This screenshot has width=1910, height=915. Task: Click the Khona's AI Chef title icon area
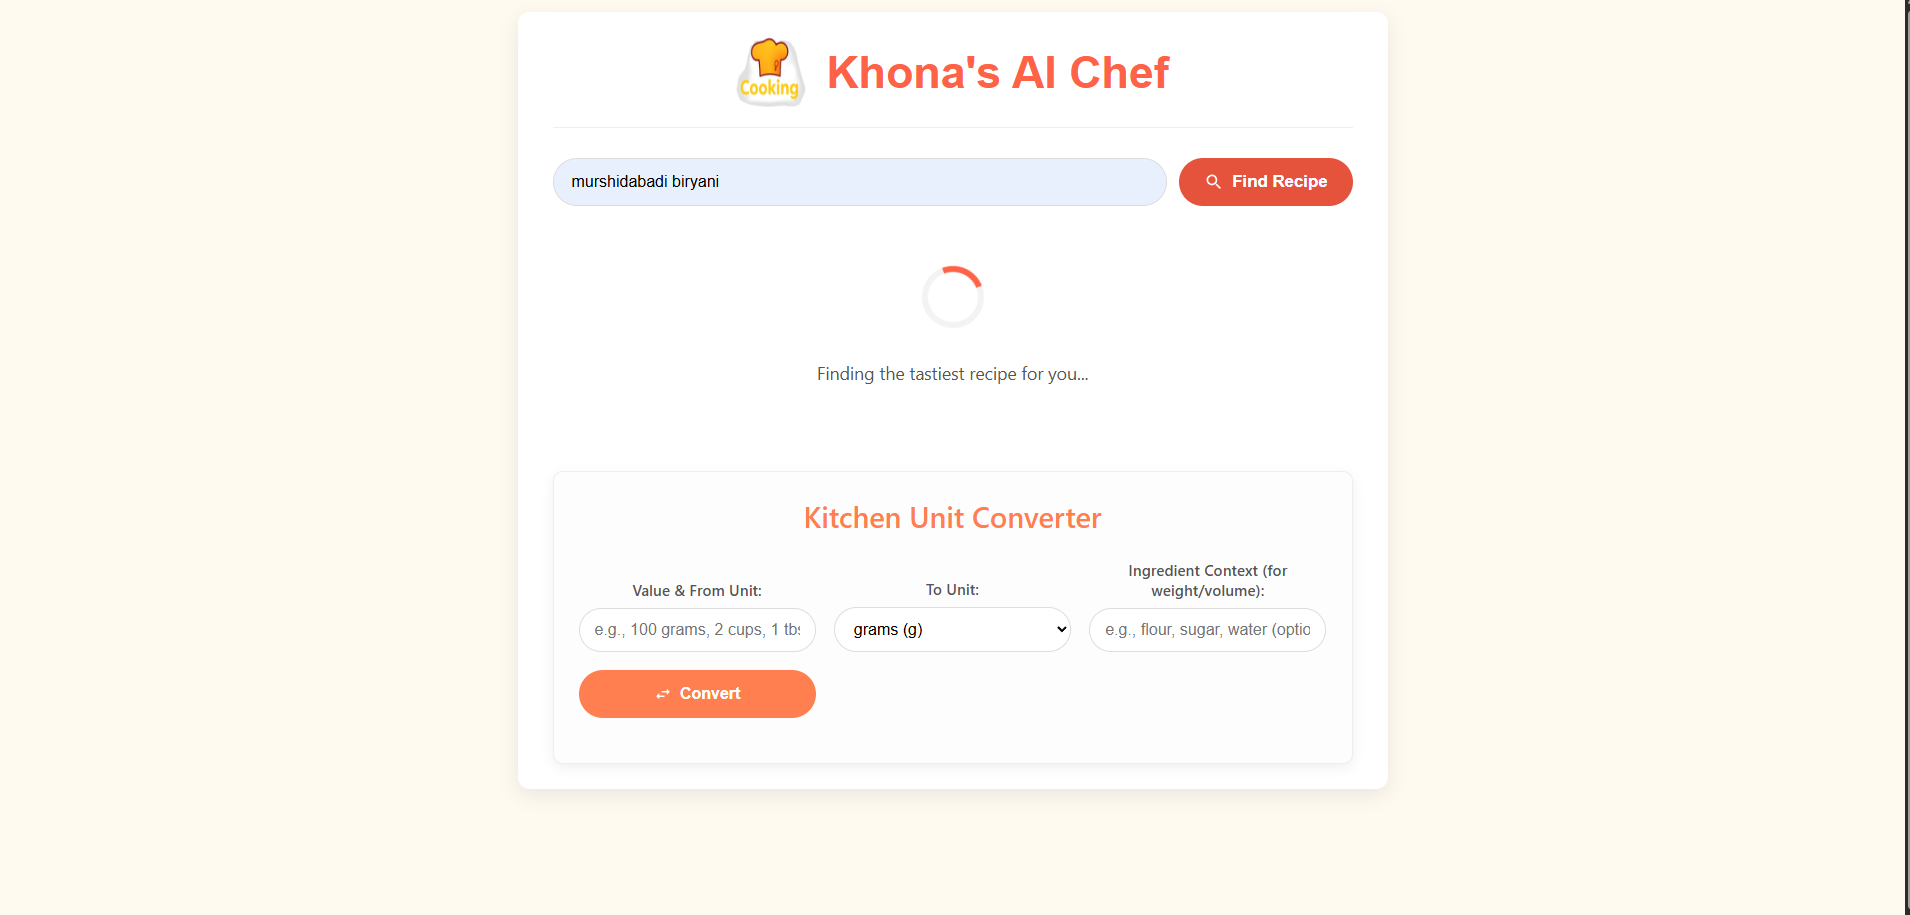[770, 71]
